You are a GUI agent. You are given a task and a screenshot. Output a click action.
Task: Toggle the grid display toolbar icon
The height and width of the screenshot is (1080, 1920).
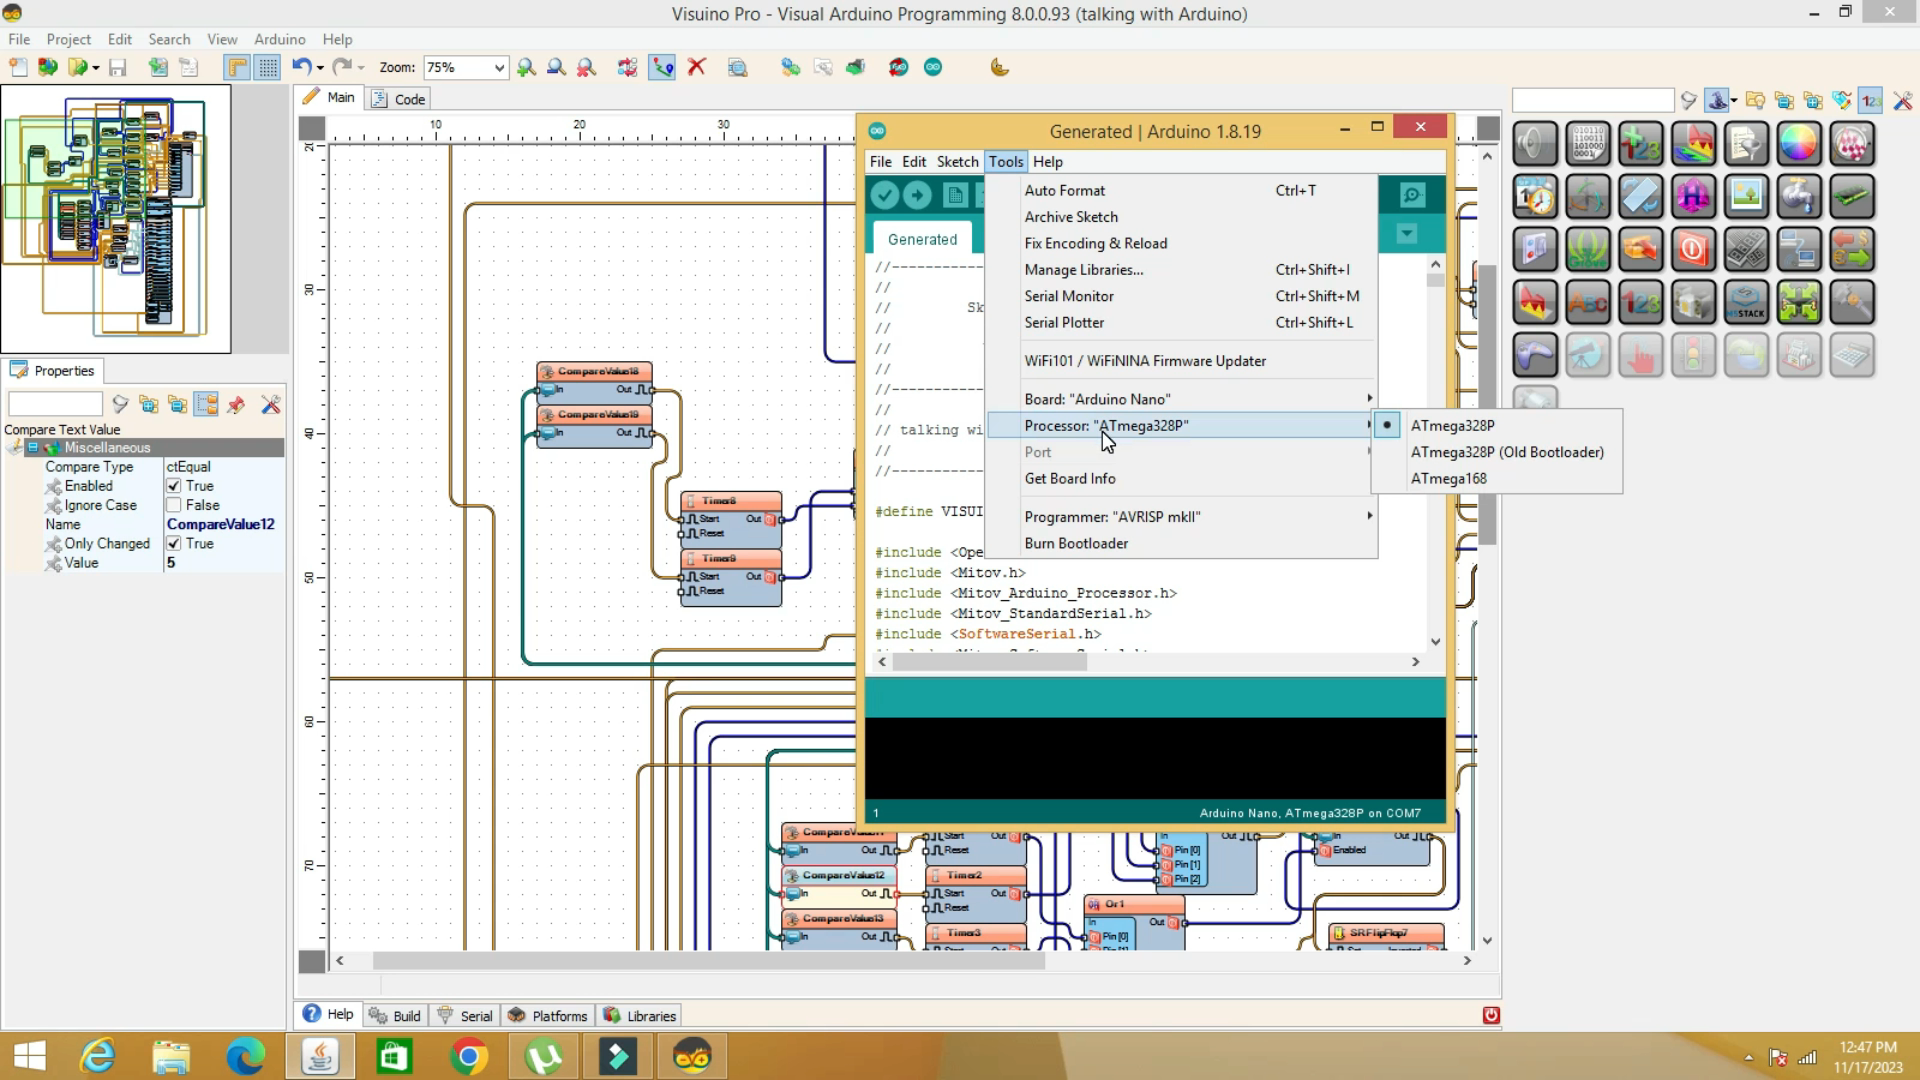[268, 67]
